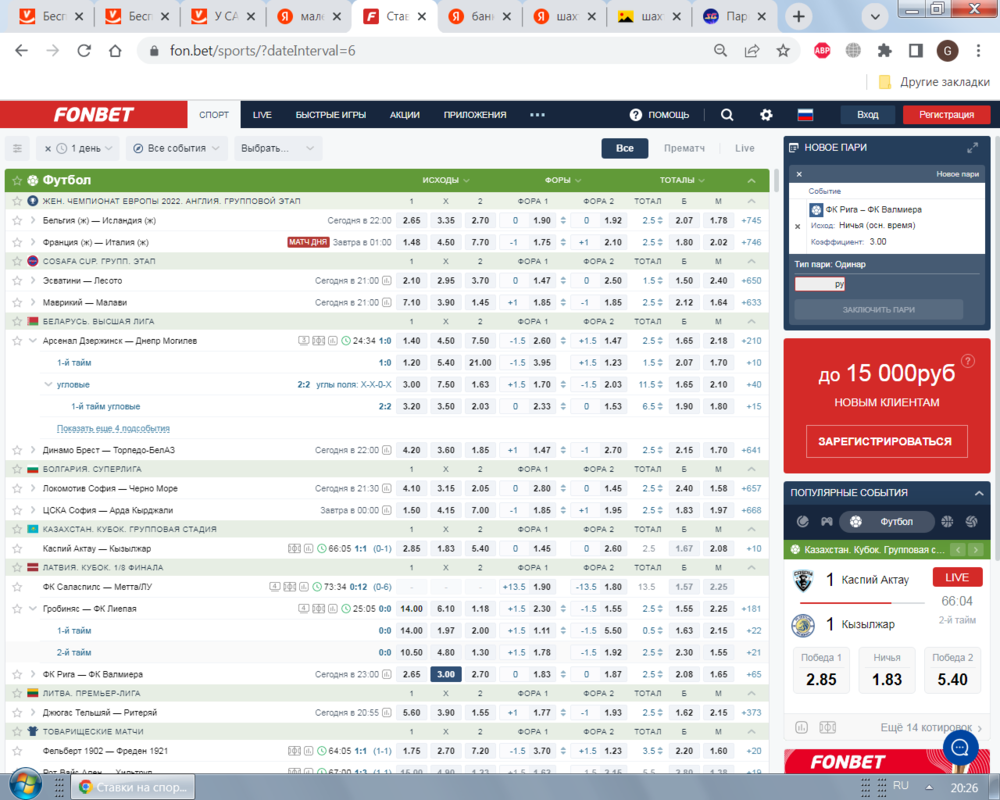The image size is (1000, 800).
Task: Switch to LIVE menu section
Action: [x=261, y=115]
